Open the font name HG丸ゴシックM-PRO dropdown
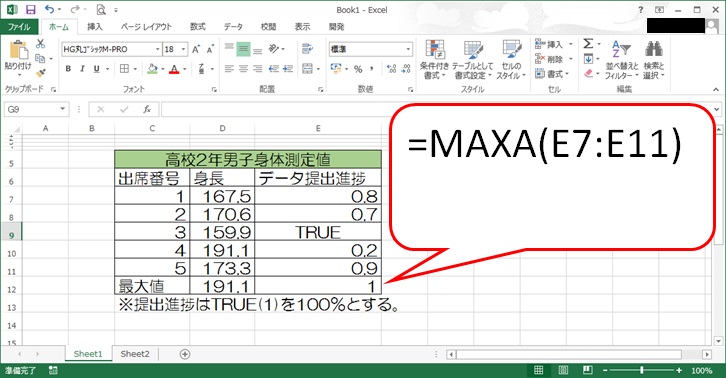Viewport: 726px width, 378px height. coord(157,49)
